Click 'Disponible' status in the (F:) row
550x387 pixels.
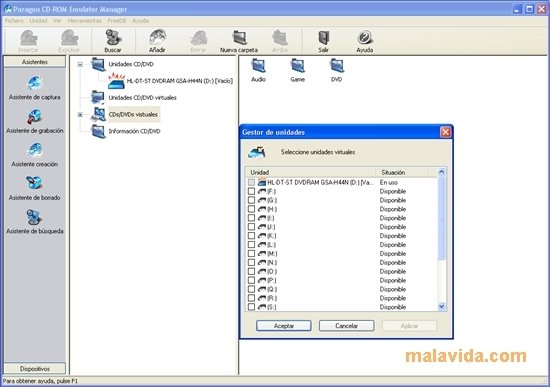tap(393, 191)
